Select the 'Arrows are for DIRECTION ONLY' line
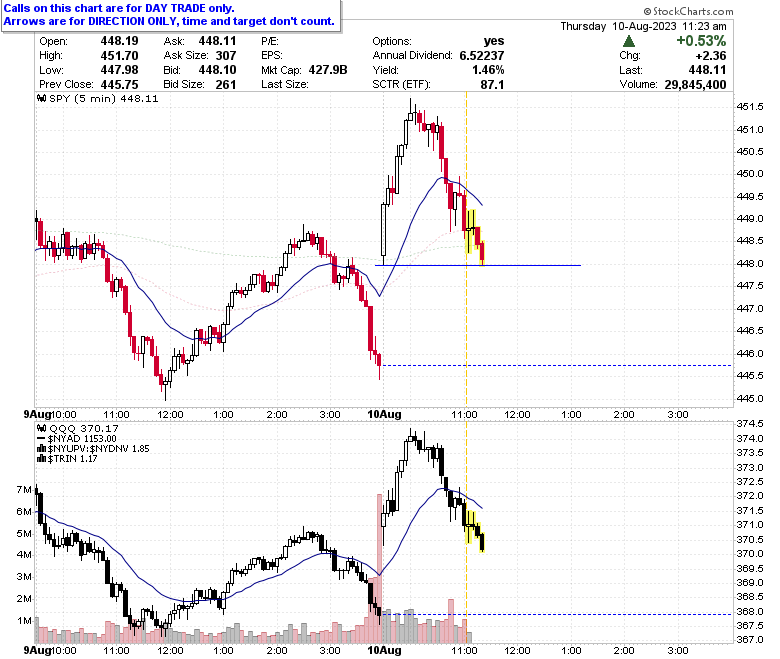The image size is (780, 659). [x=169, y=21]
